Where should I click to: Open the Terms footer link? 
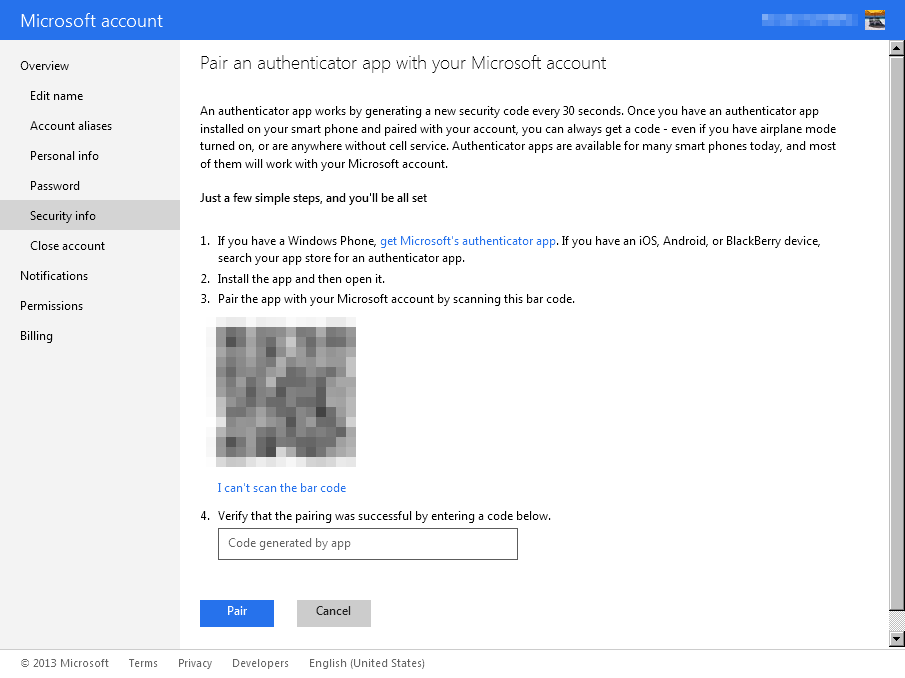click(x=143, y=663)
